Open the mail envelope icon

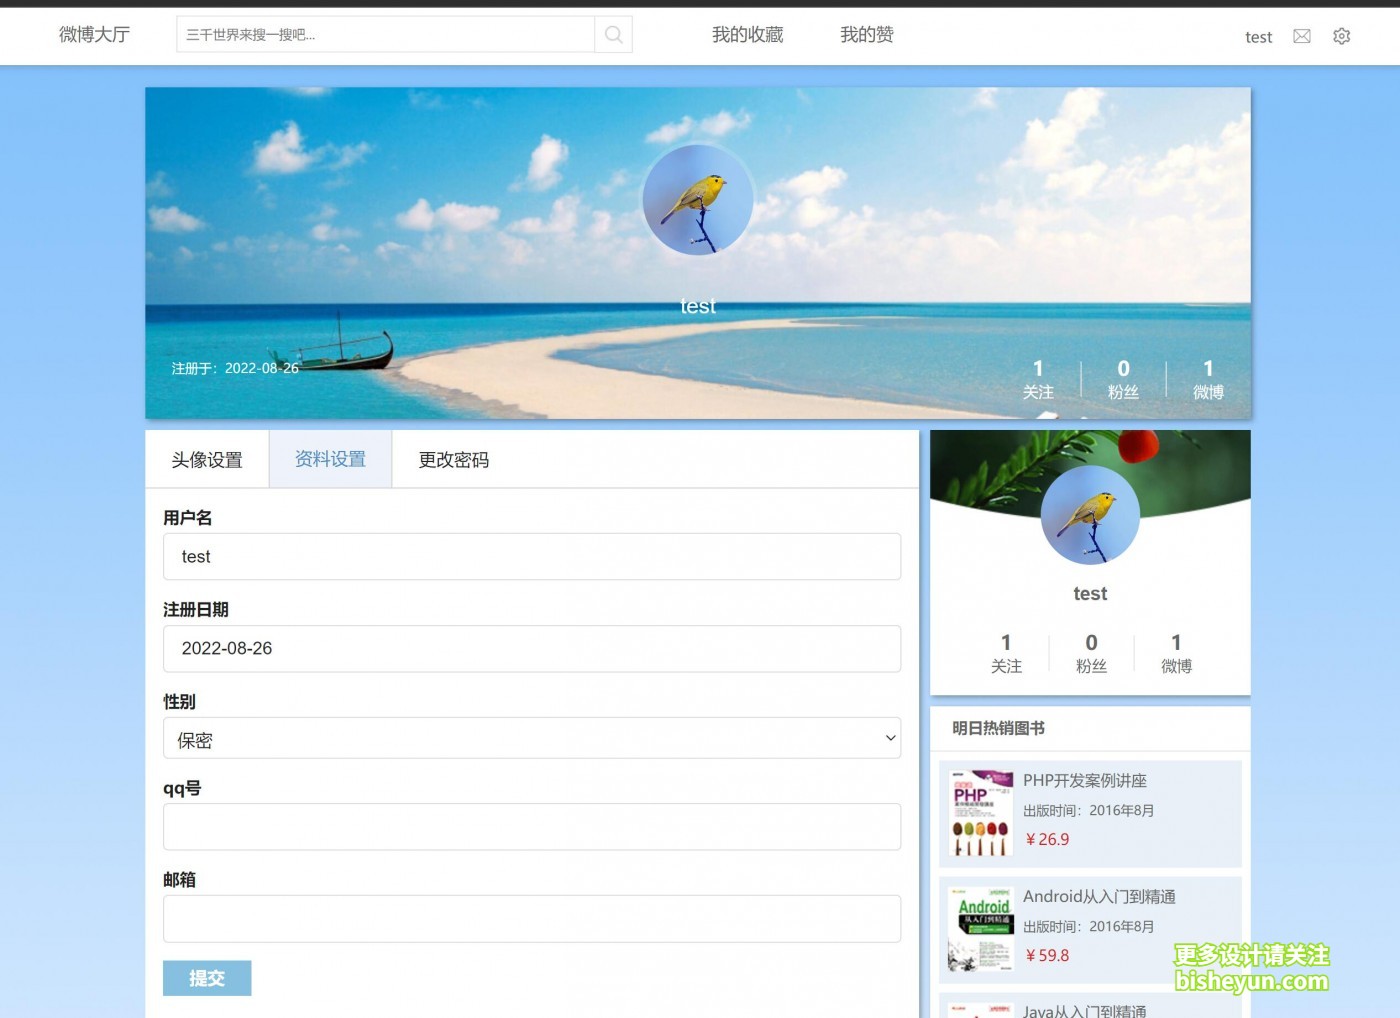[x=1302, y=36]
